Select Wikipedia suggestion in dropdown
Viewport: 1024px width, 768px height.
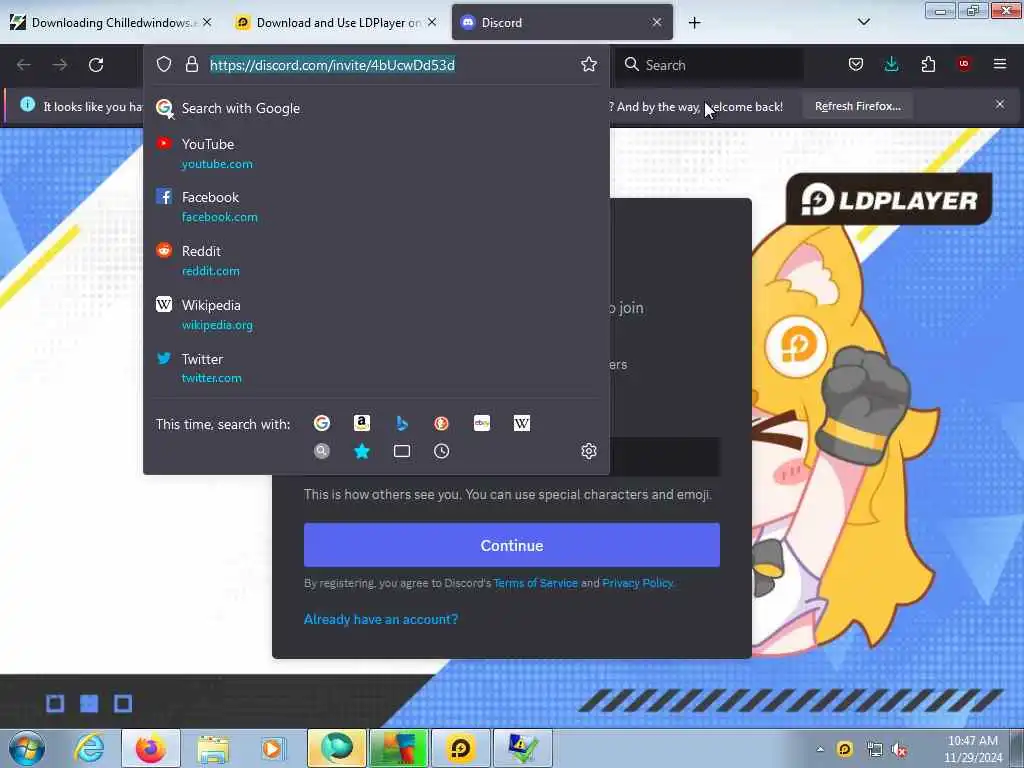376,314
